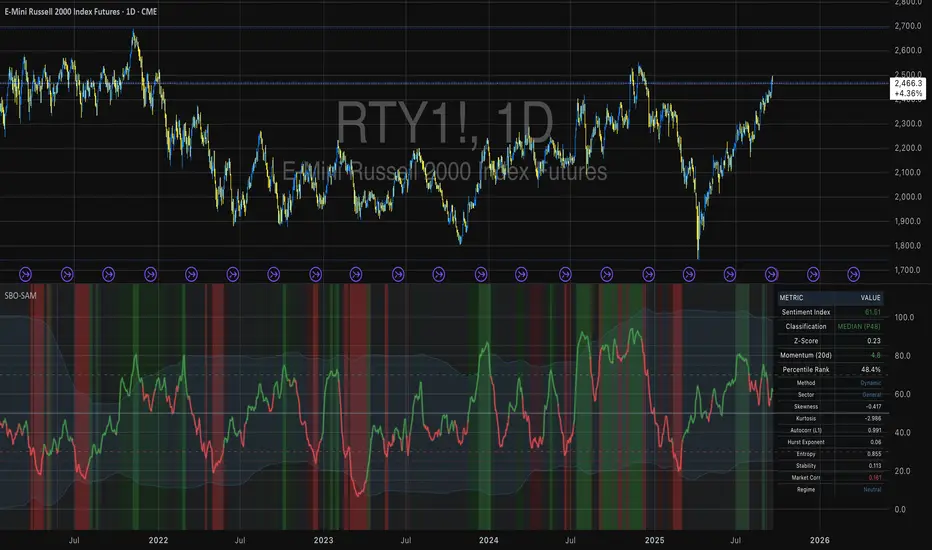The image size is (932, 550).
Task: Open the September 2024 contract rollover marker
Action: coord(607,274)
